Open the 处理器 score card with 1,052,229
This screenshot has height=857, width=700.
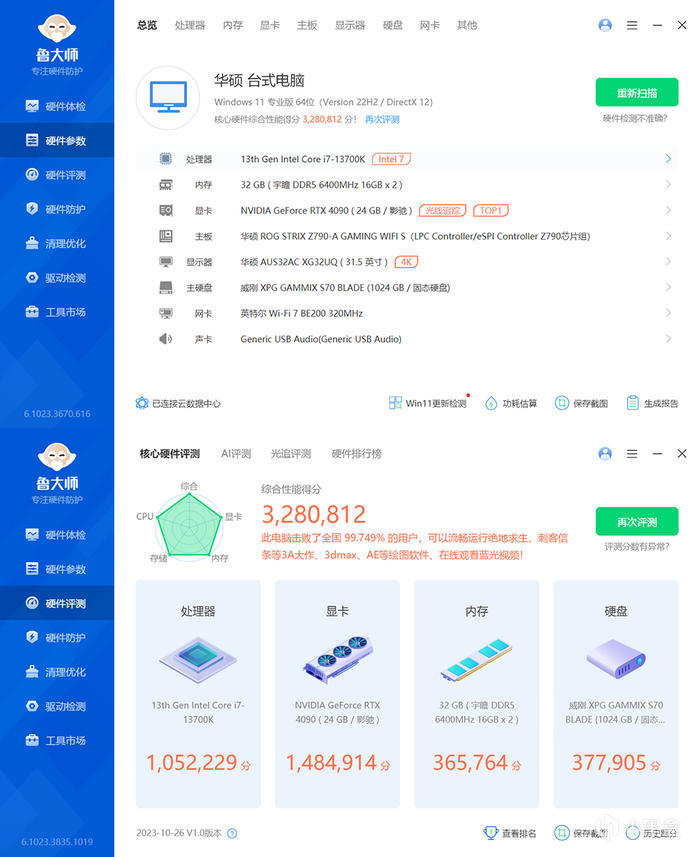pyautogui.click(x=198, y=694)
